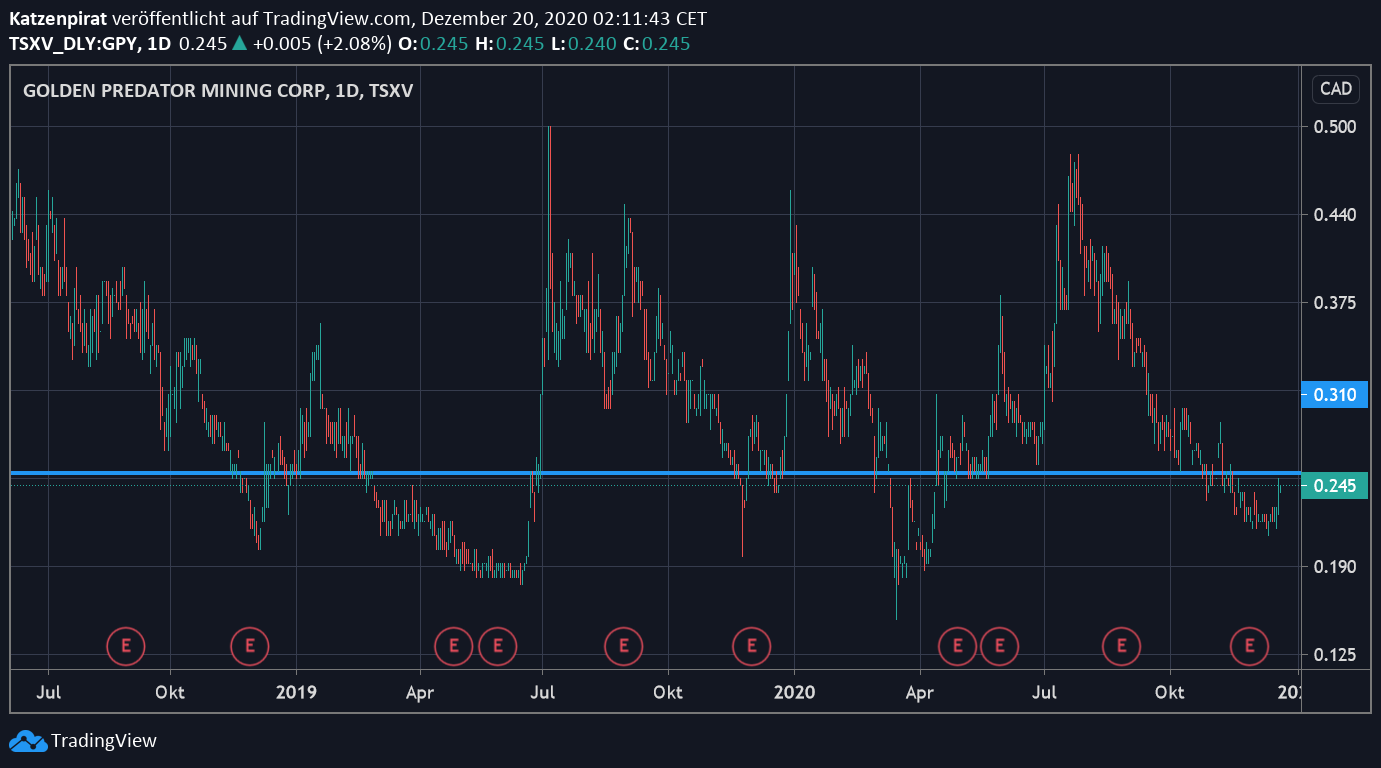
Task: Click the first earnings marker after Jul 2018
Action: point(126,646)
